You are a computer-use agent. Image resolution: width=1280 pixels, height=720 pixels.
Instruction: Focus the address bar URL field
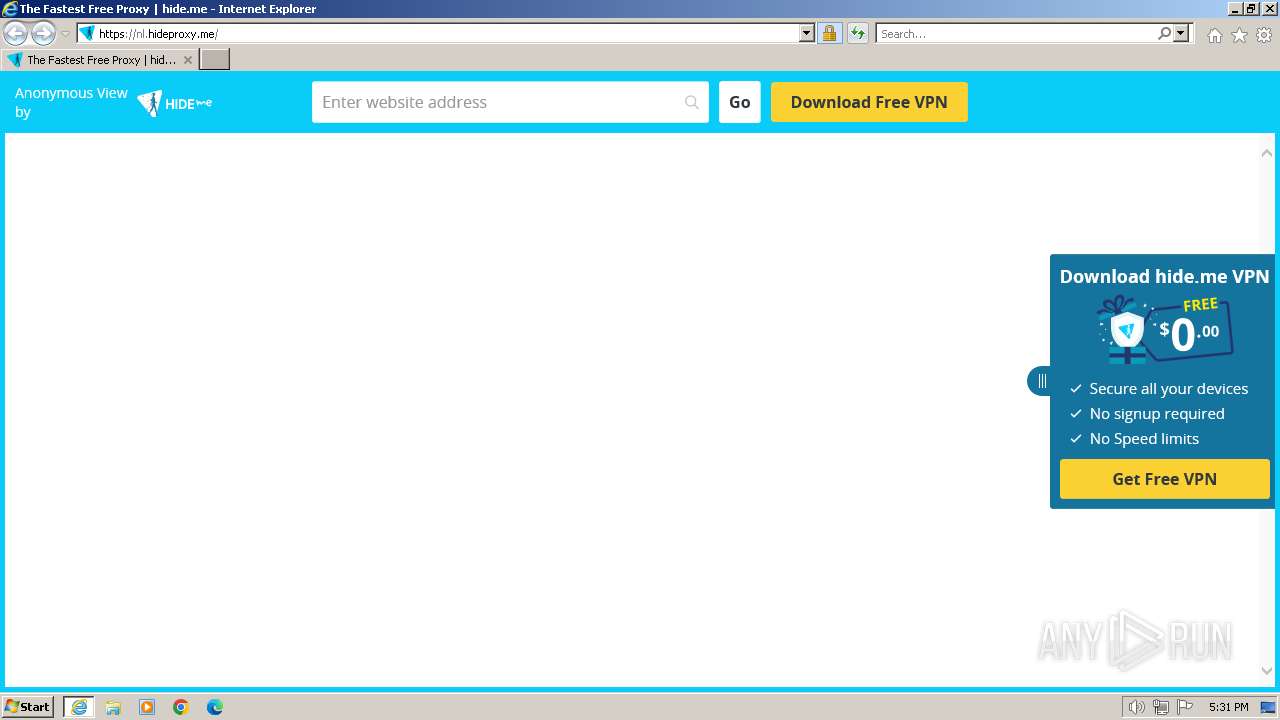coord(446,33)
